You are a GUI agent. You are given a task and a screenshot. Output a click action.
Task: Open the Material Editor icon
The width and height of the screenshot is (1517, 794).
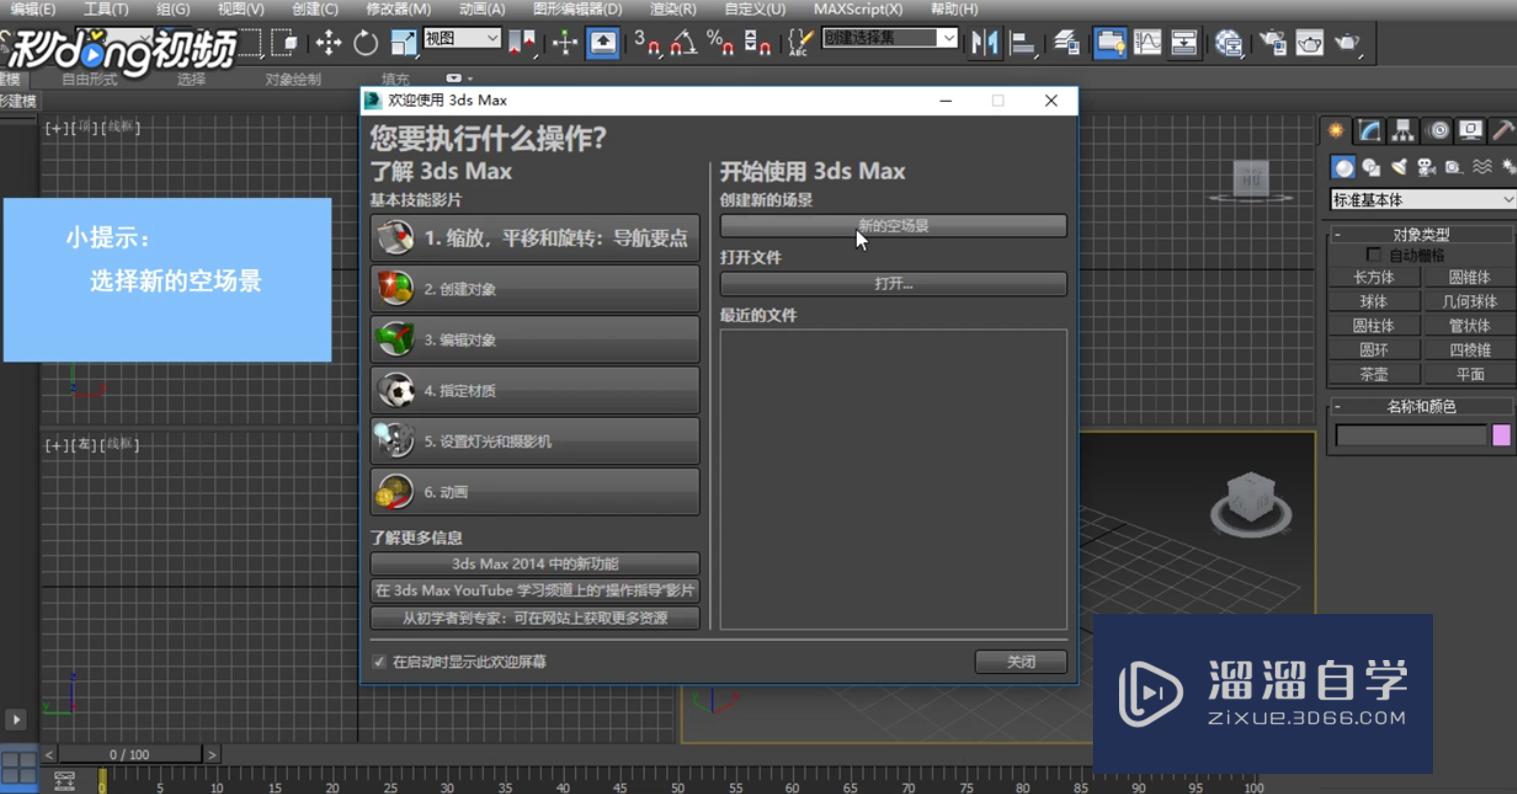click(1229, 42)
